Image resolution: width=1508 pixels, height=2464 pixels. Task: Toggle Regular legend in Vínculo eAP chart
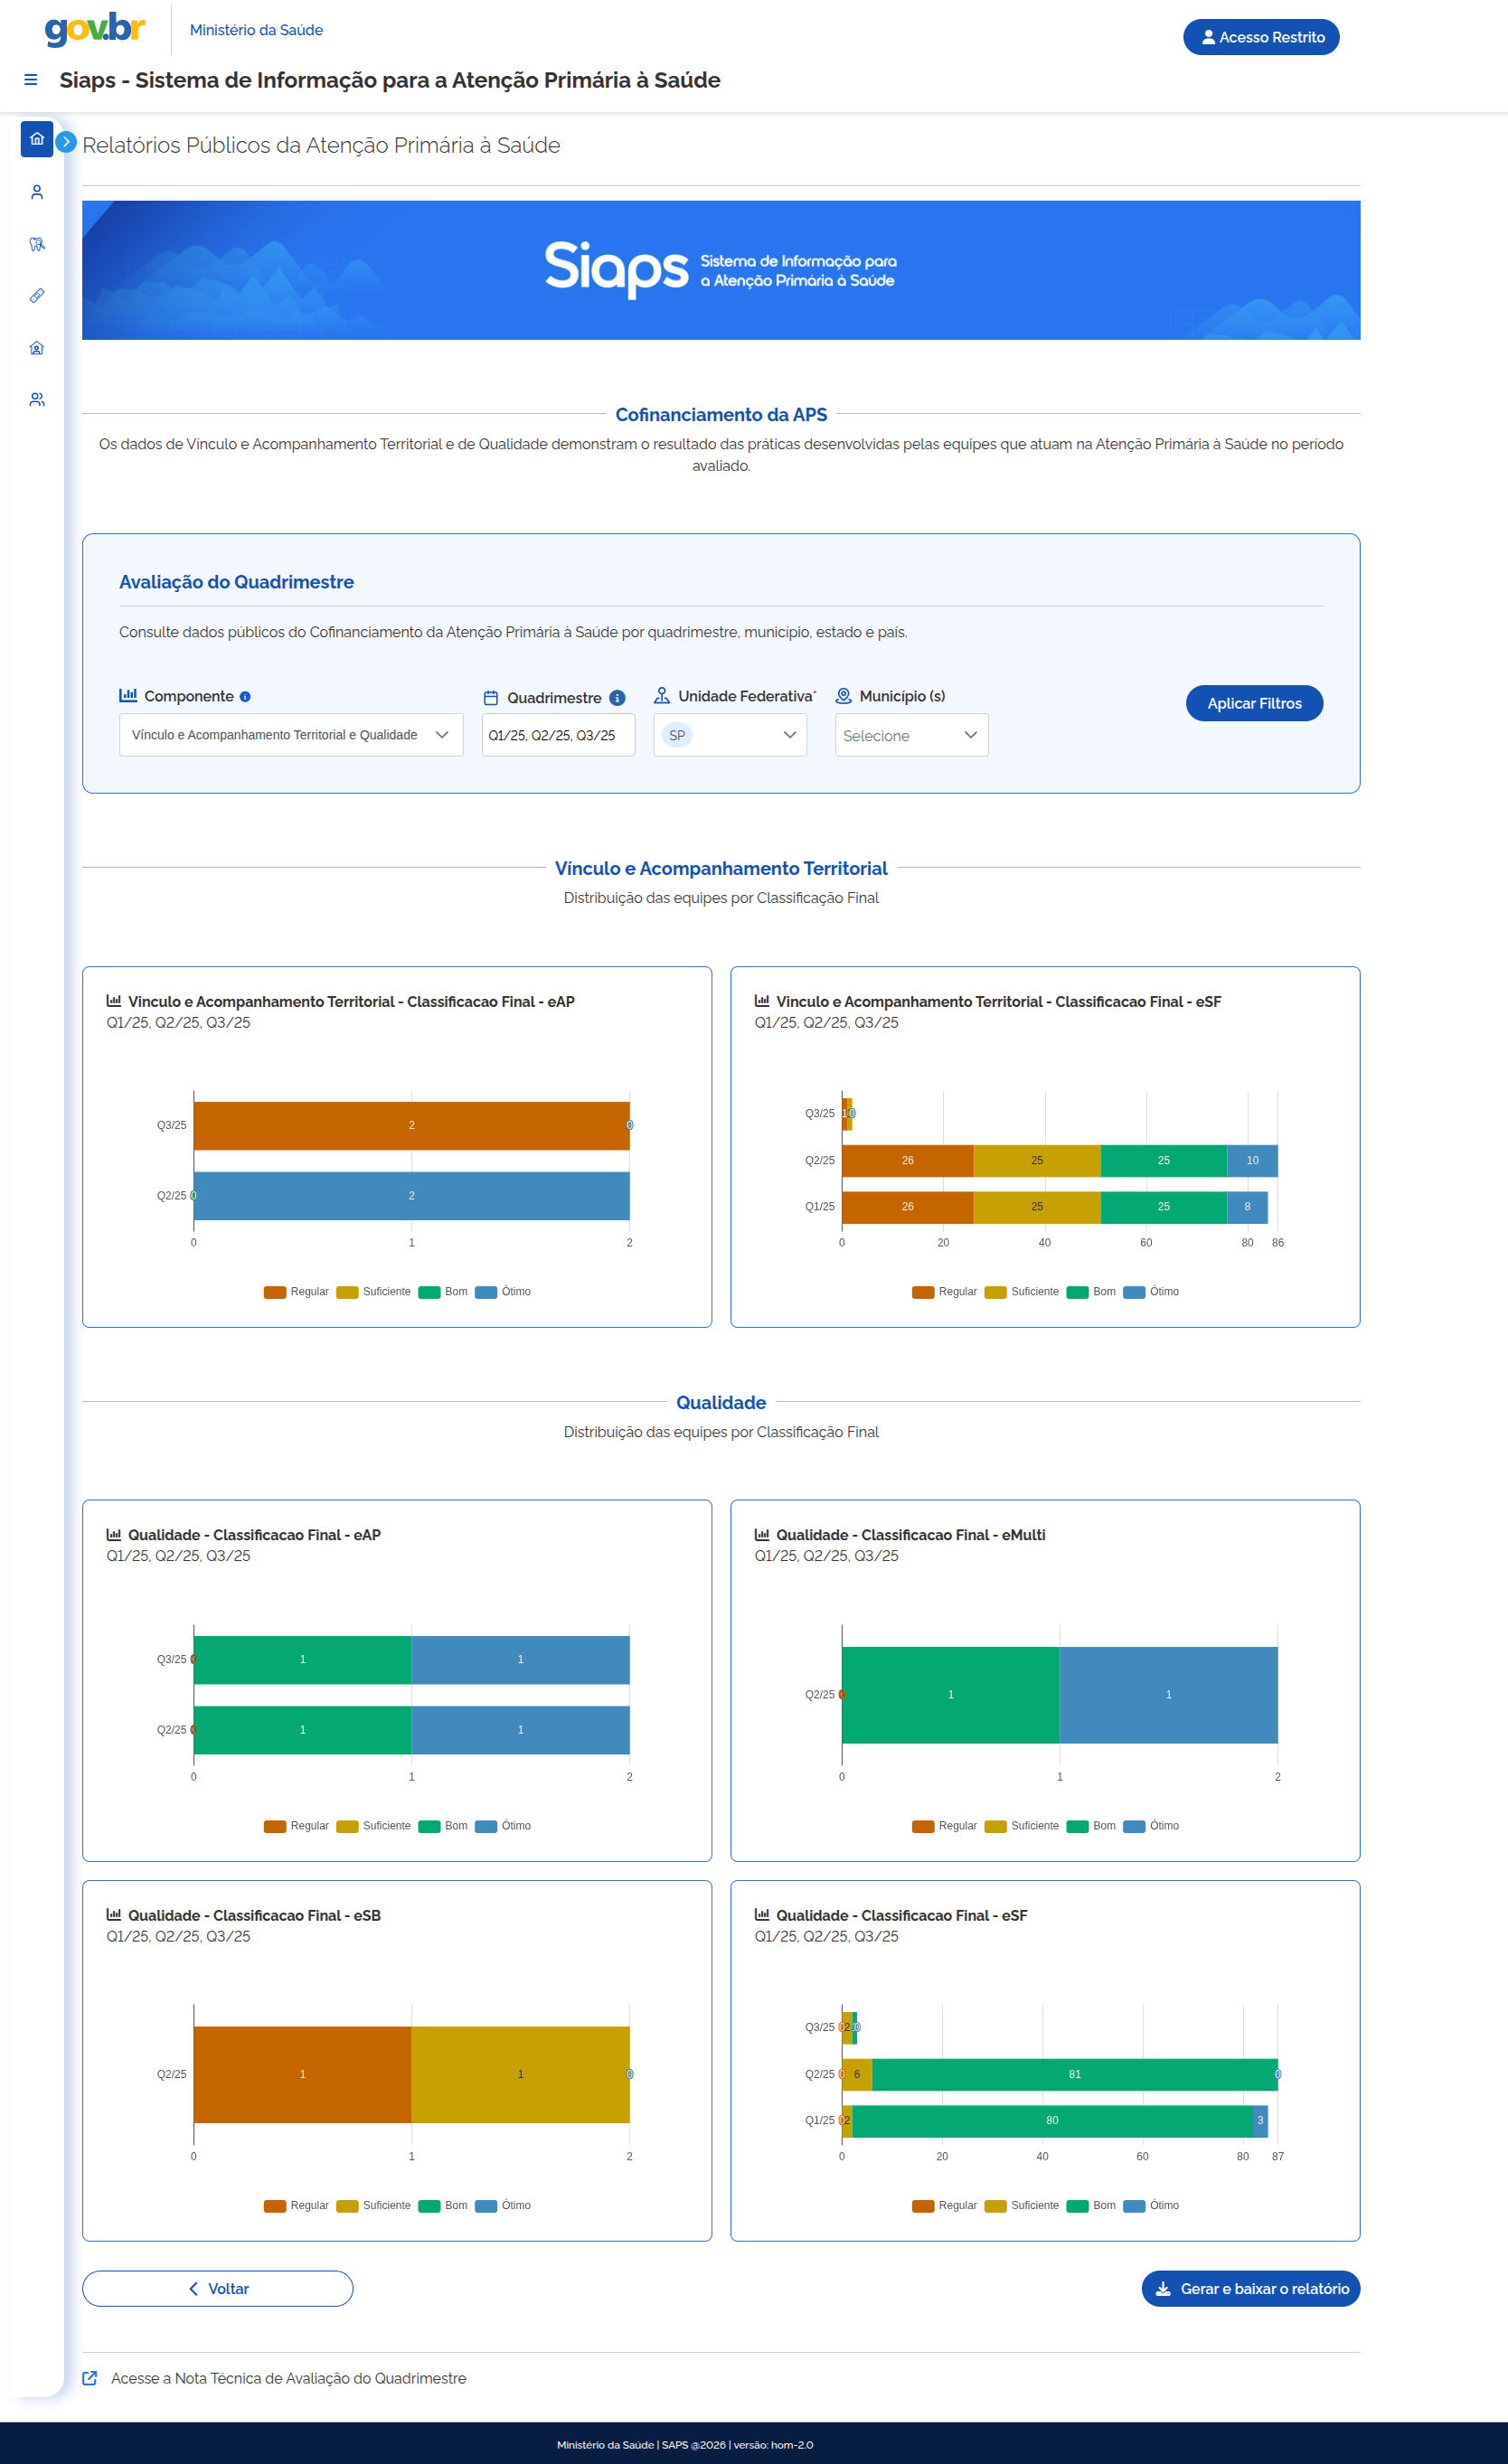296,1292
